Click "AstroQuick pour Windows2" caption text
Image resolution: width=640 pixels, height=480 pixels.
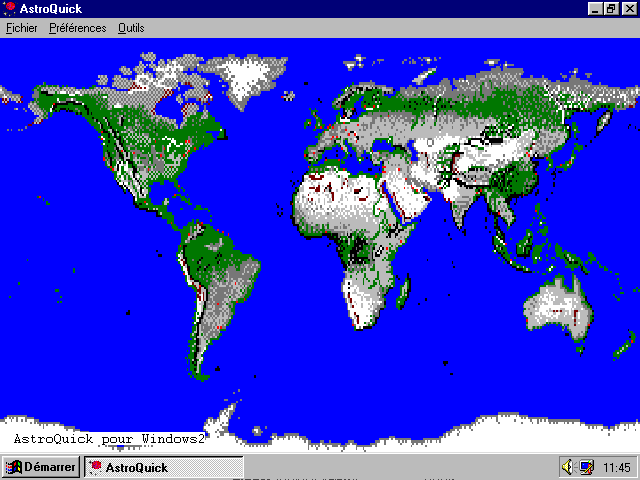pyautogui.click(x=108, y=439)
